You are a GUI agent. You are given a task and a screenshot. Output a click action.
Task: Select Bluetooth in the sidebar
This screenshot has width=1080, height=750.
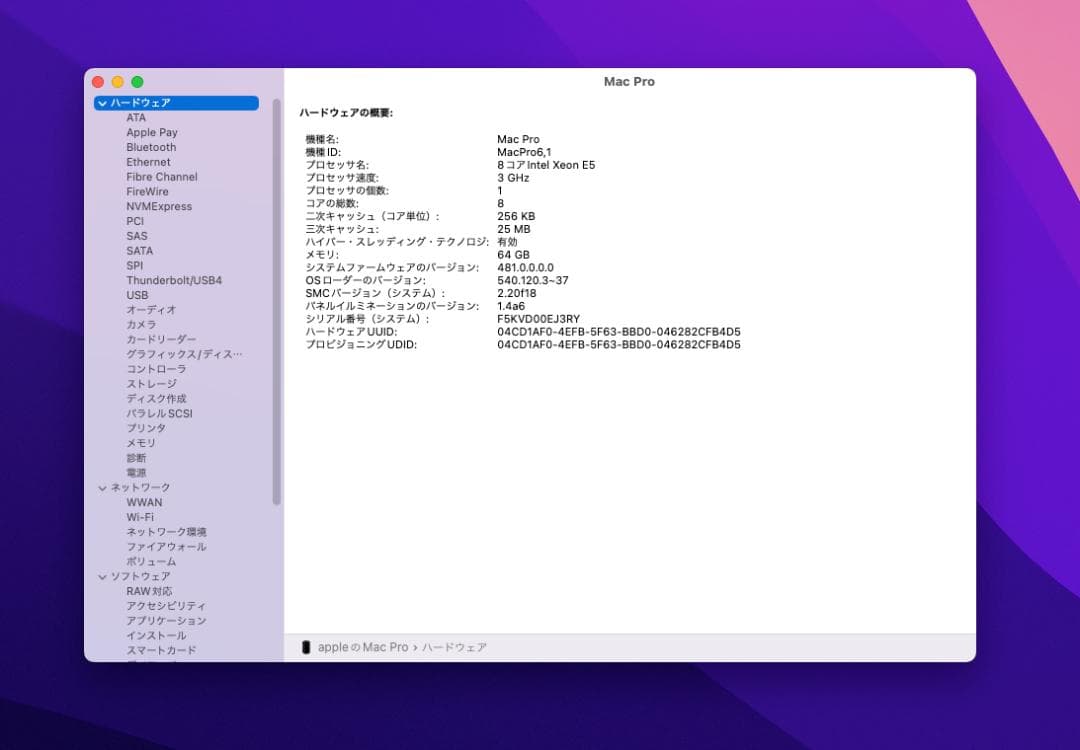[148, 147]
